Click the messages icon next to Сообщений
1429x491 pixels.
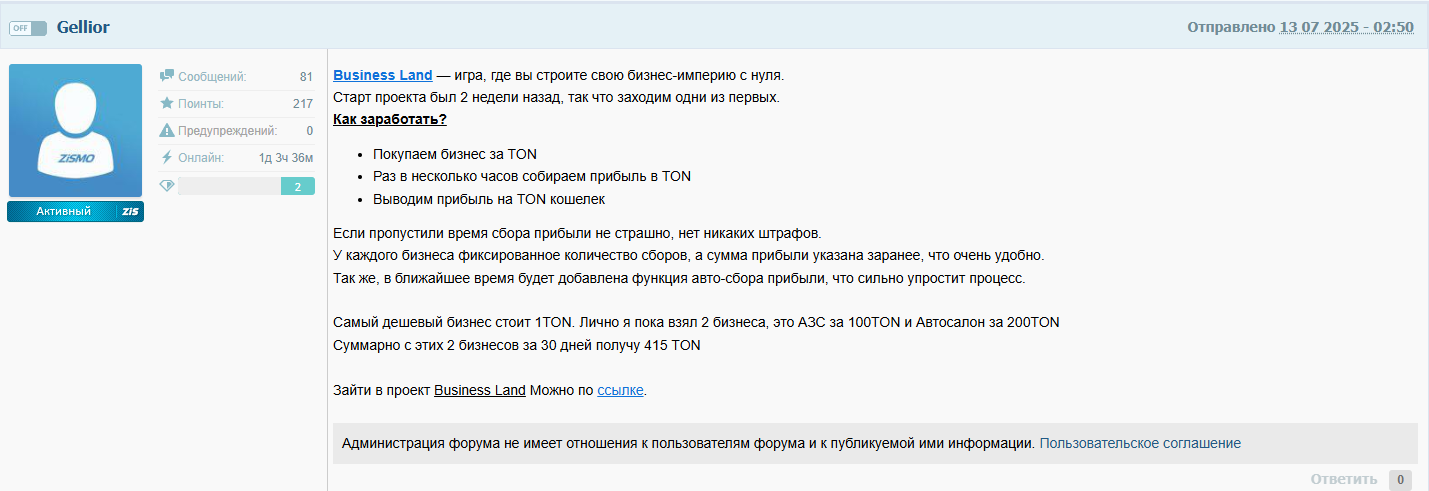pyautogui.click(x=167, y=76)
